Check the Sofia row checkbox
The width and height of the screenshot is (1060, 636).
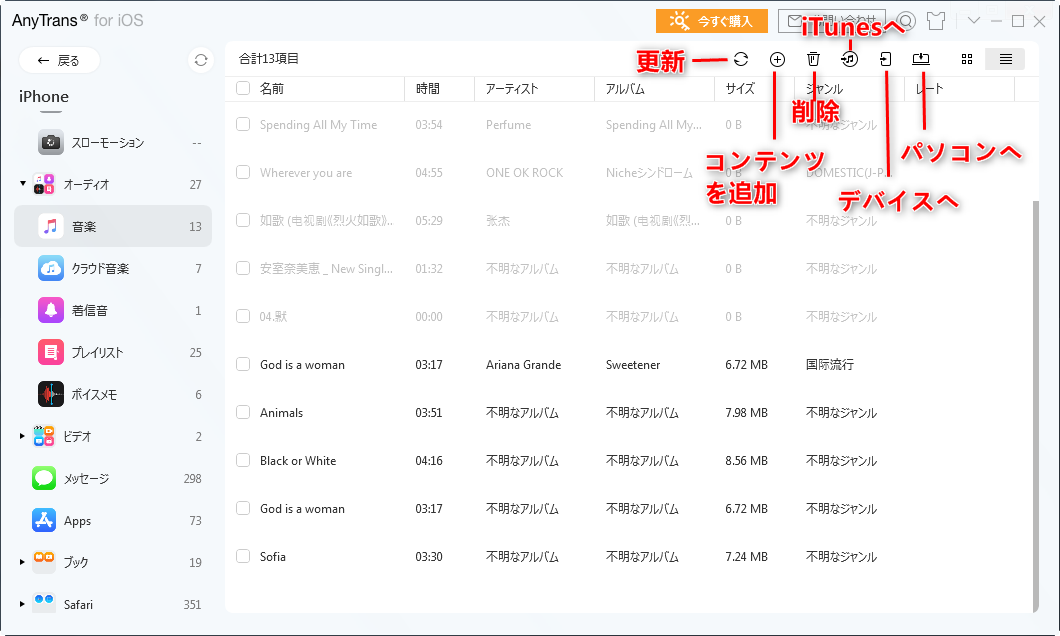pos(243,556)
